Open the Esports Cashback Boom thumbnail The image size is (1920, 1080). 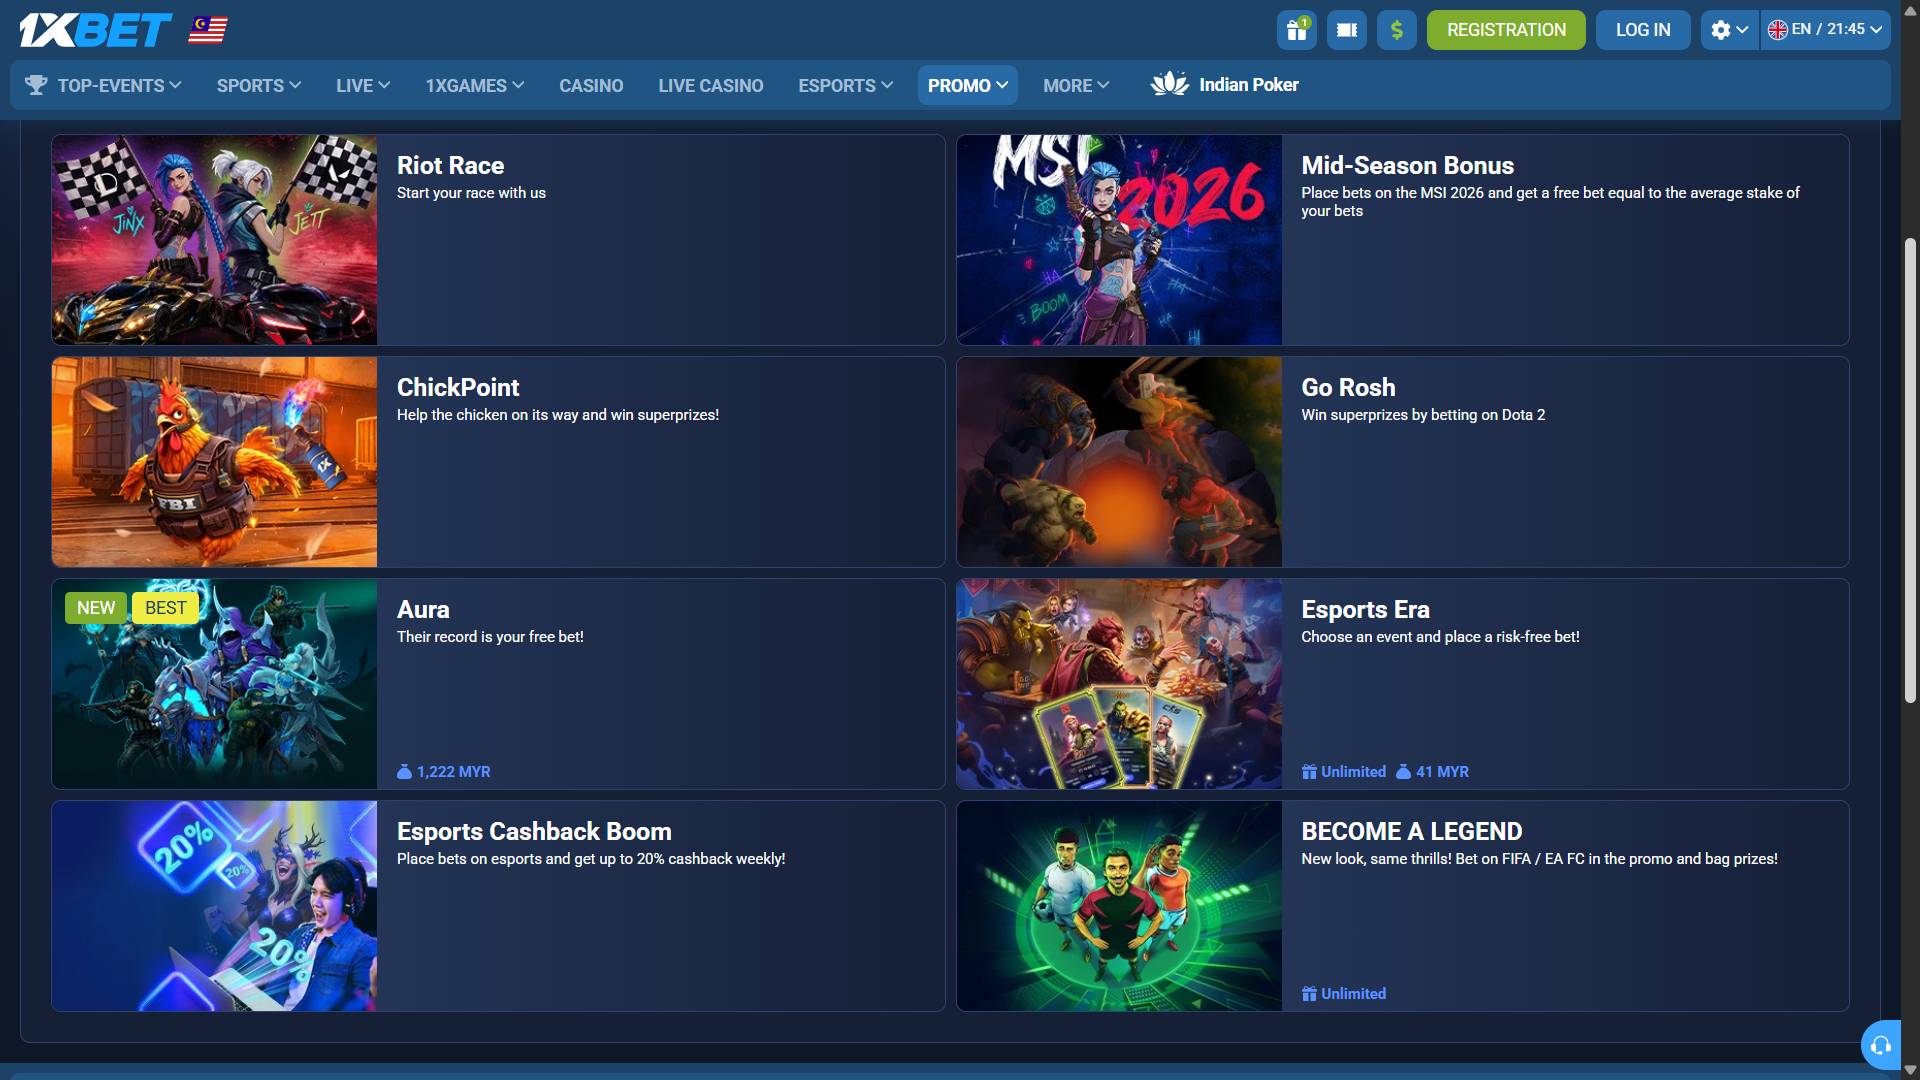[214, 906]
